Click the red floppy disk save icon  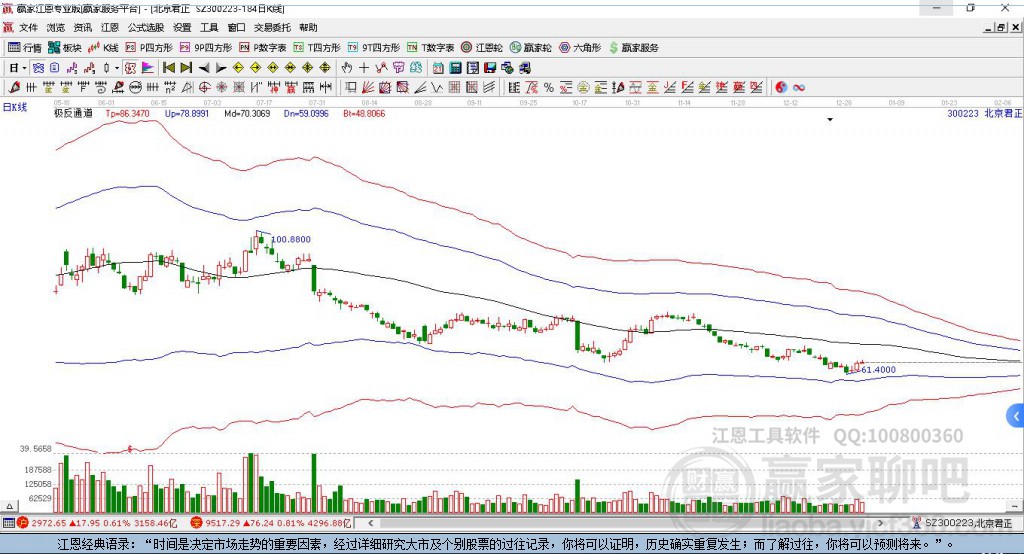tap(490, 68)
